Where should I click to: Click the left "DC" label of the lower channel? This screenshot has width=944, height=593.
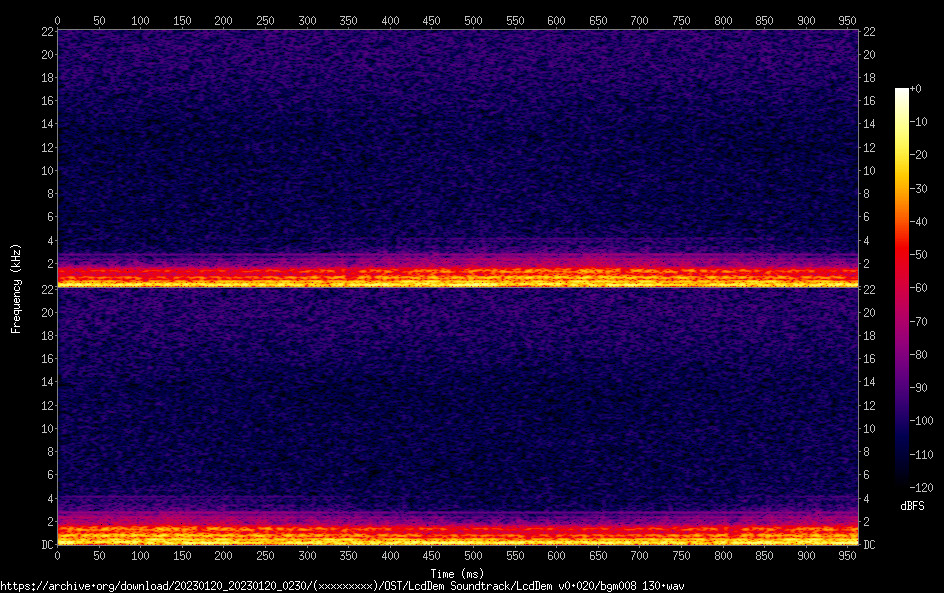(x=46, y=545)
